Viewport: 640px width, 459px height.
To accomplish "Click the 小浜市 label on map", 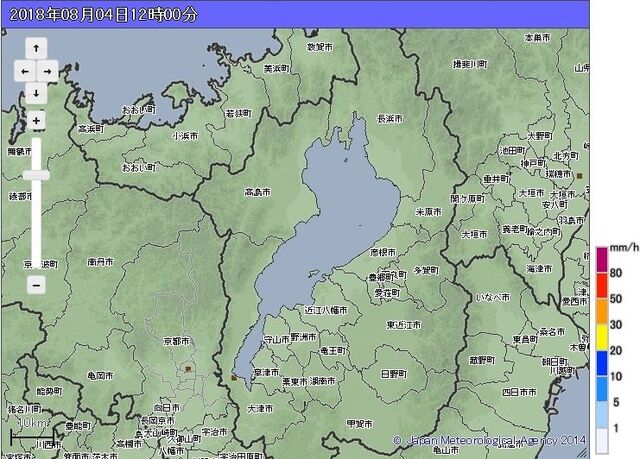I will [x=186, y=136].
